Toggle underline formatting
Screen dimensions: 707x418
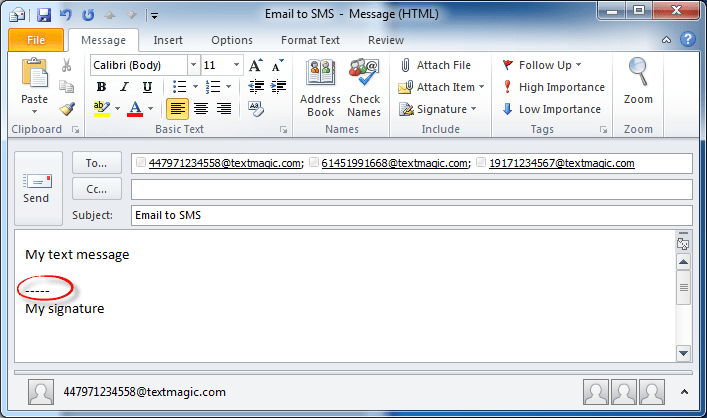coord(147,87)
